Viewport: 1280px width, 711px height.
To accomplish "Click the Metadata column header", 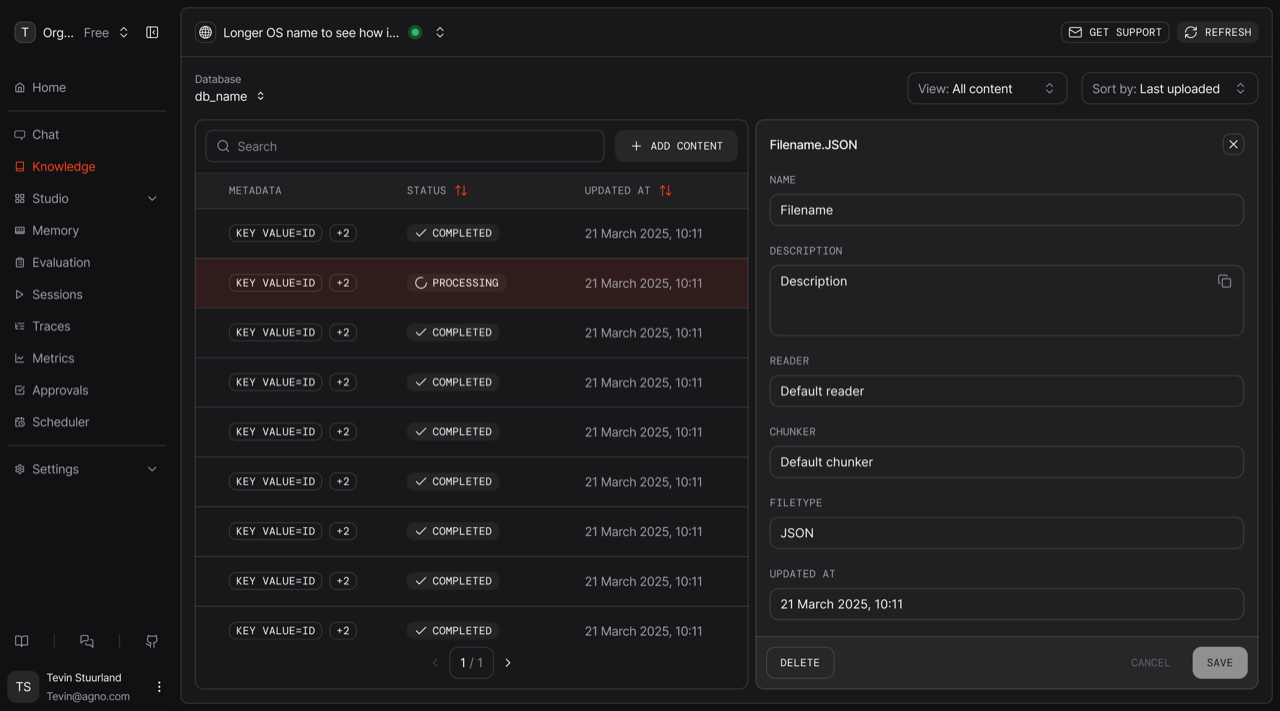I will tap(255, 190).
